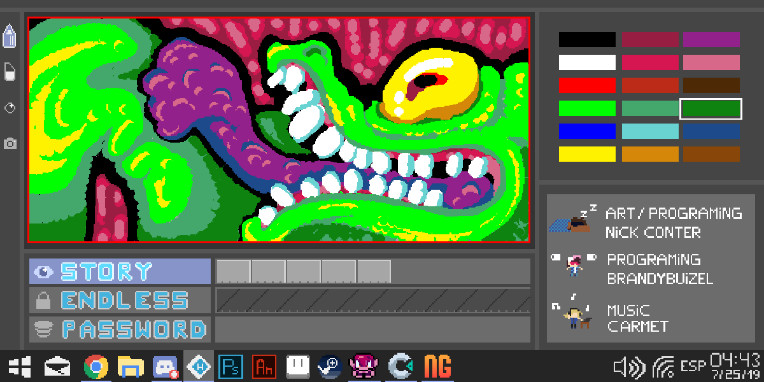Select the PASSWORD option
764x382 pixels.
120,329
